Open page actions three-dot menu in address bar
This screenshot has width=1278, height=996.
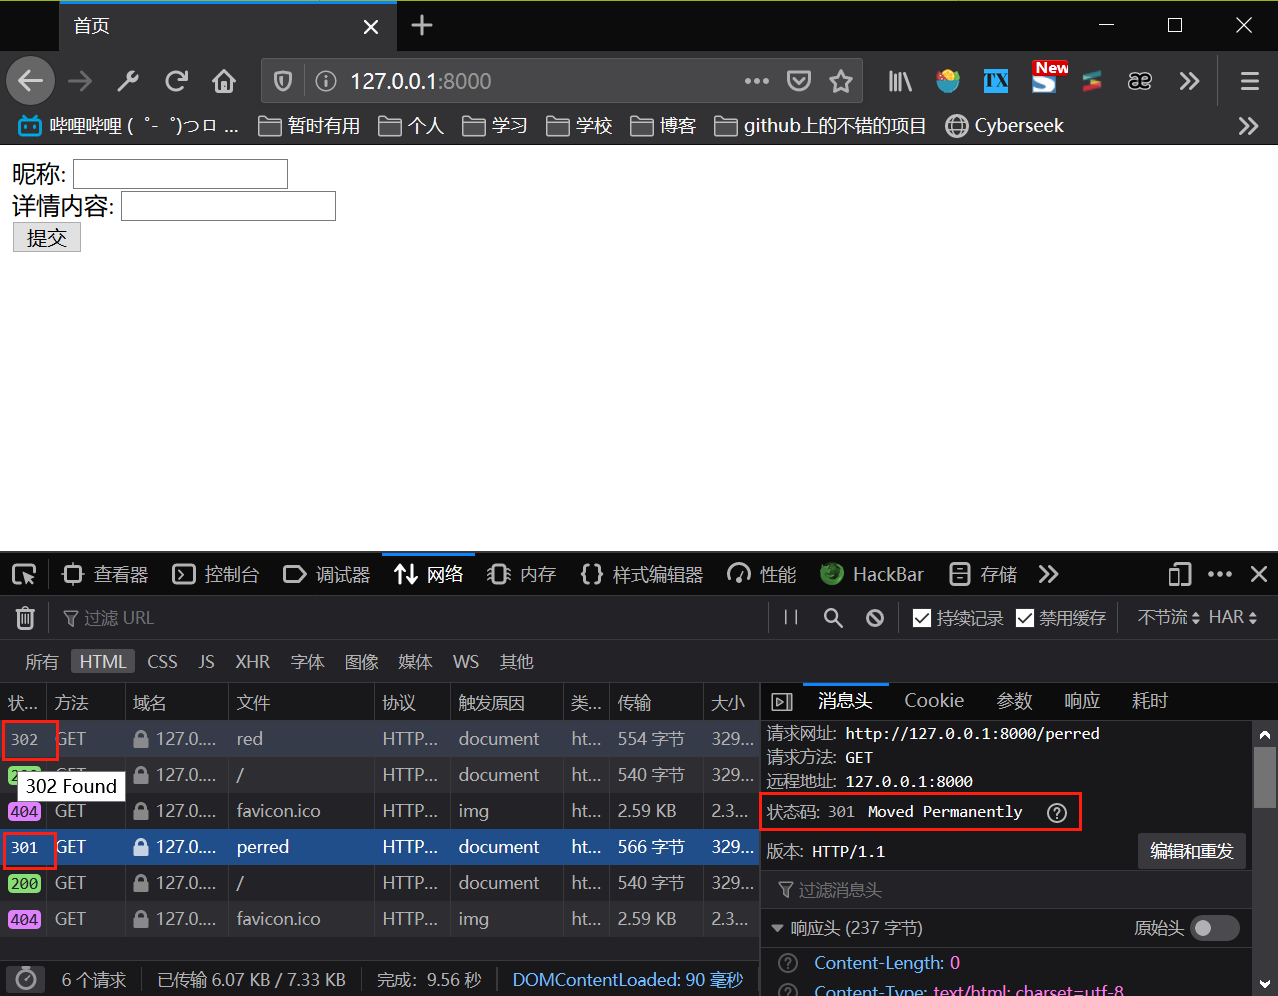(757, 81)
